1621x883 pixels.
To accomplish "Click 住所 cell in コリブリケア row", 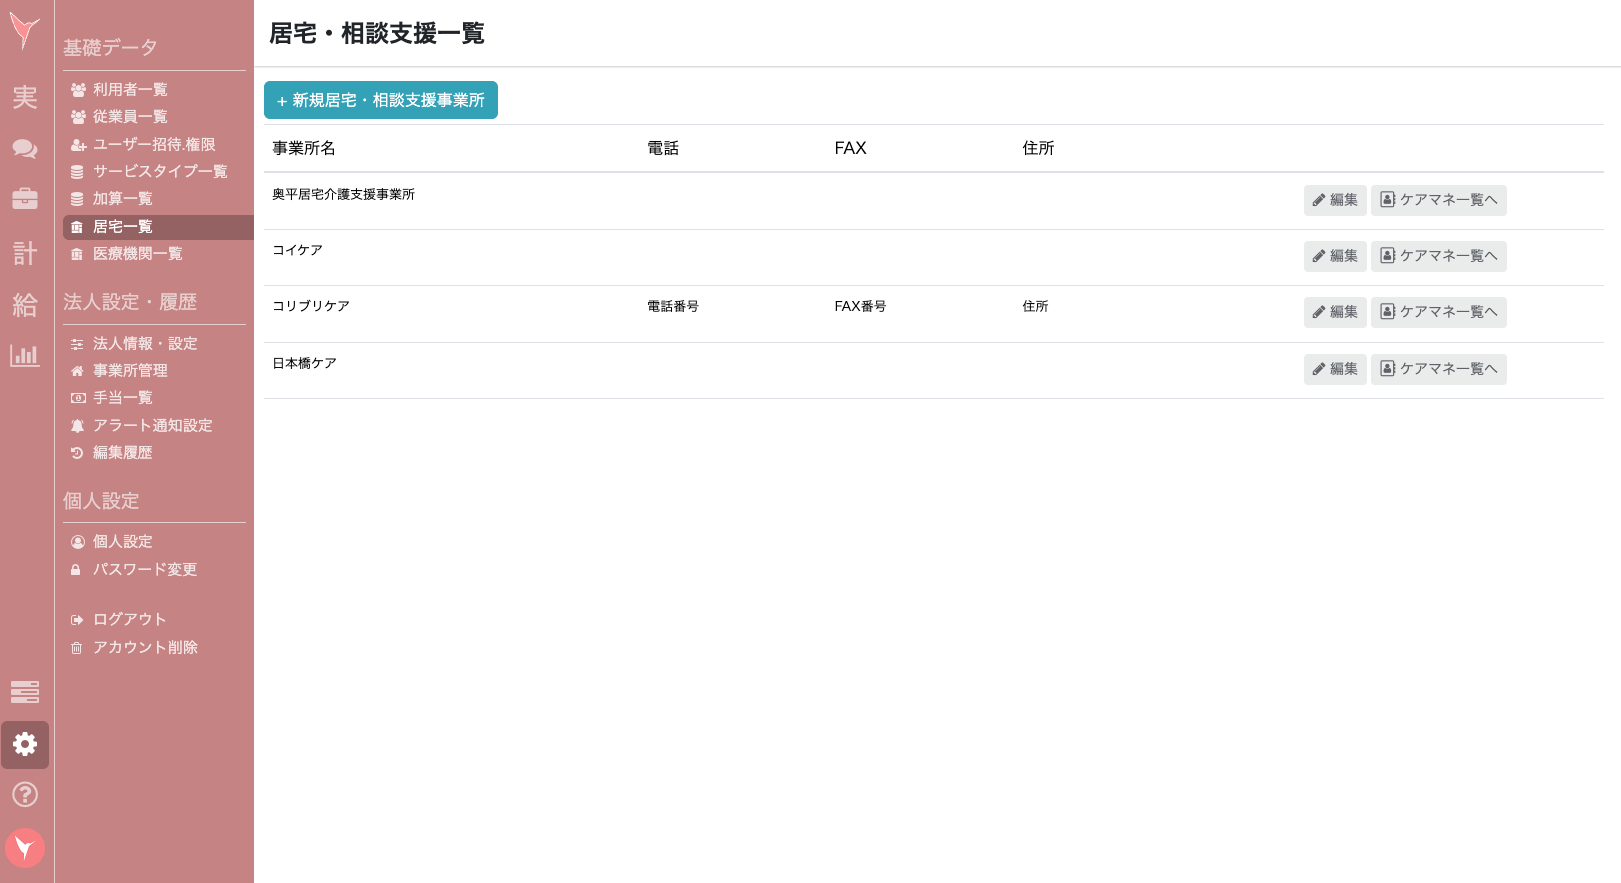I will [1035, 306].
